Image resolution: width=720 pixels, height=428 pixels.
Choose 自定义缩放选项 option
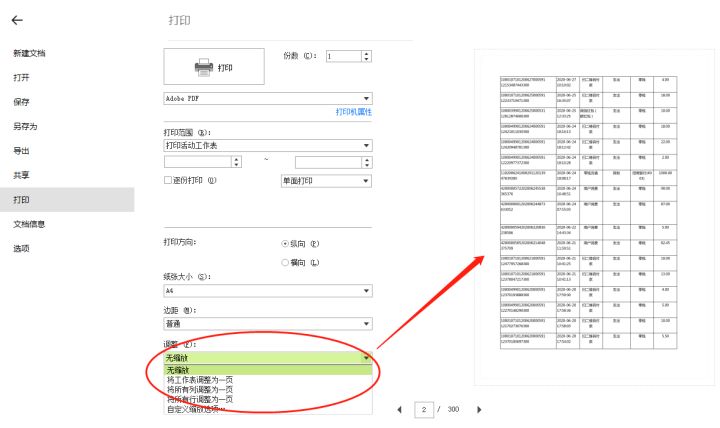tap(268, 409)
